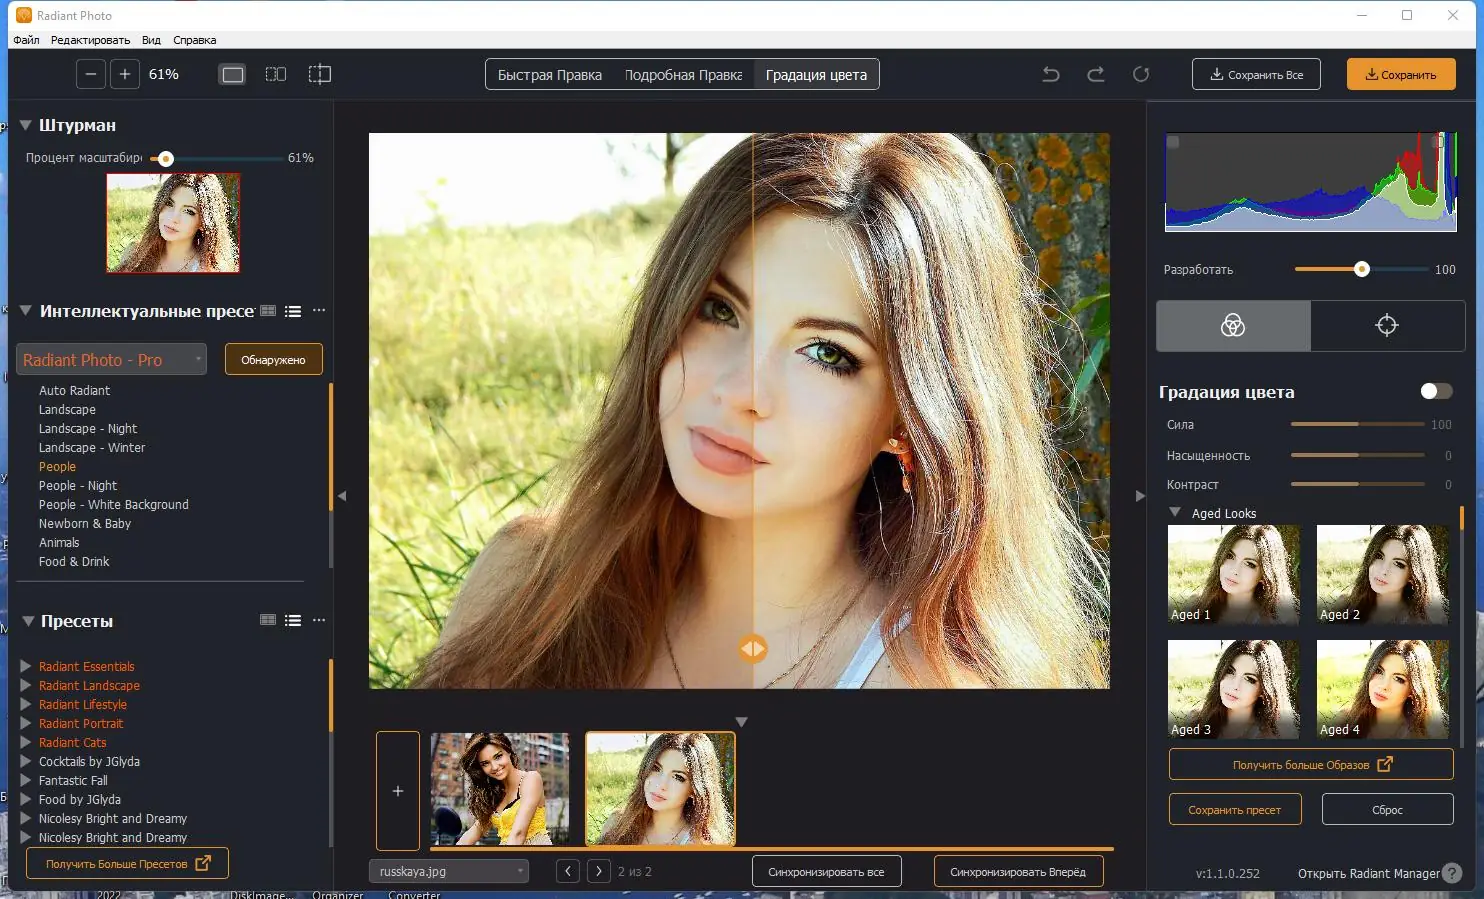Toggle histogram right clipping indicator
Screen dimensions: 1484x899
coord(1438,142)
